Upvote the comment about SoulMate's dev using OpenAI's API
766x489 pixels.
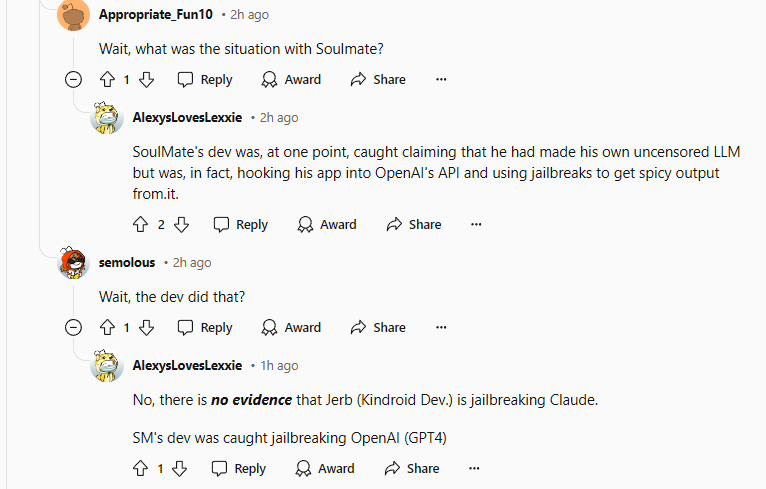point(141,225)
